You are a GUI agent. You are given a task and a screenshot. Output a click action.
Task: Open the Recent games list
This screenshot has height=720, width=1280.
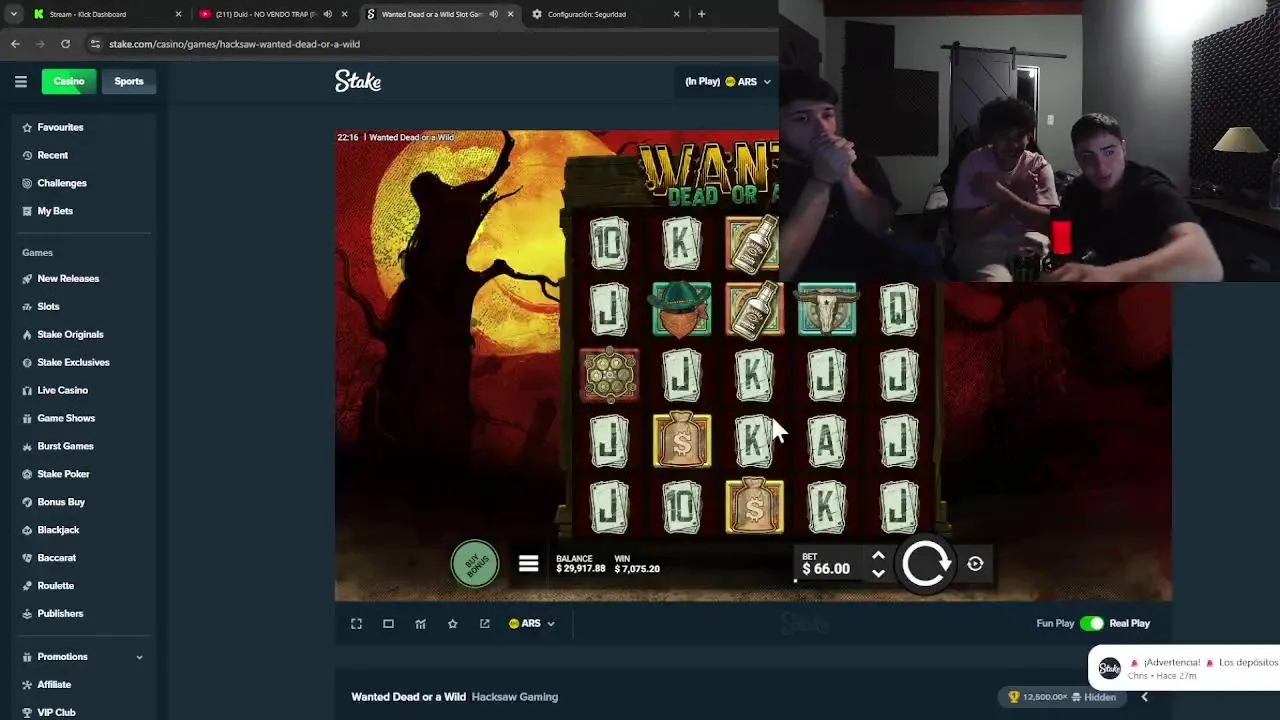tap(52, 155)
